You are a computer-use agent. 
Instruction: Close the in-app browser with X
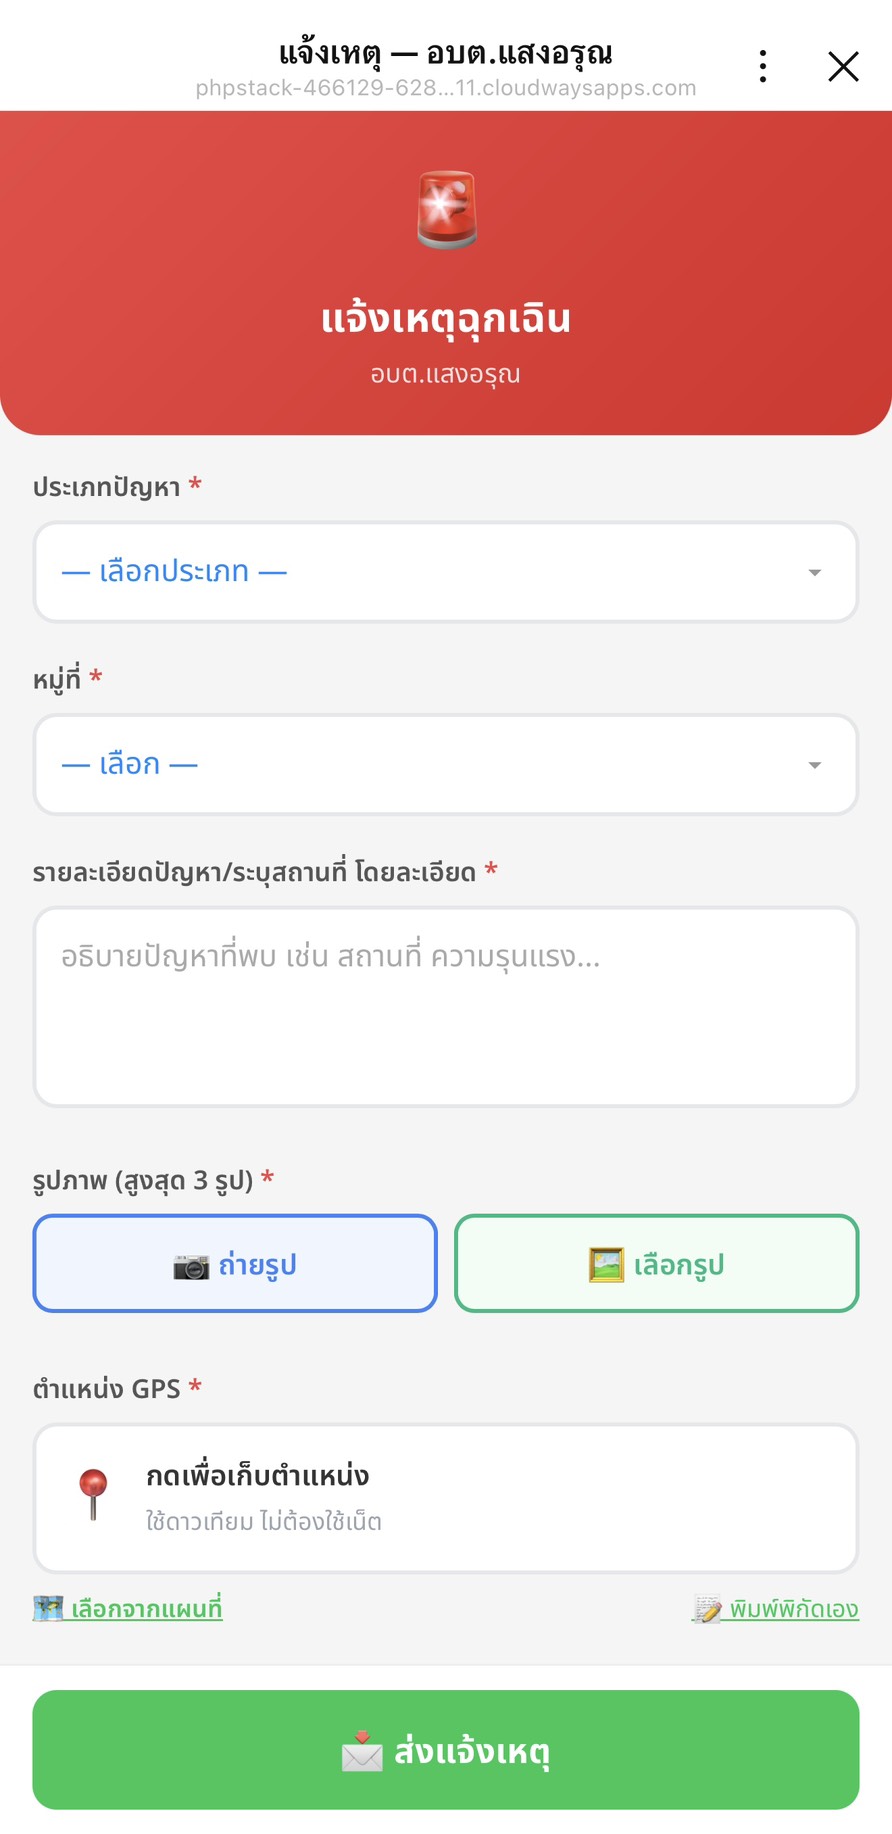tap(843, 66)
